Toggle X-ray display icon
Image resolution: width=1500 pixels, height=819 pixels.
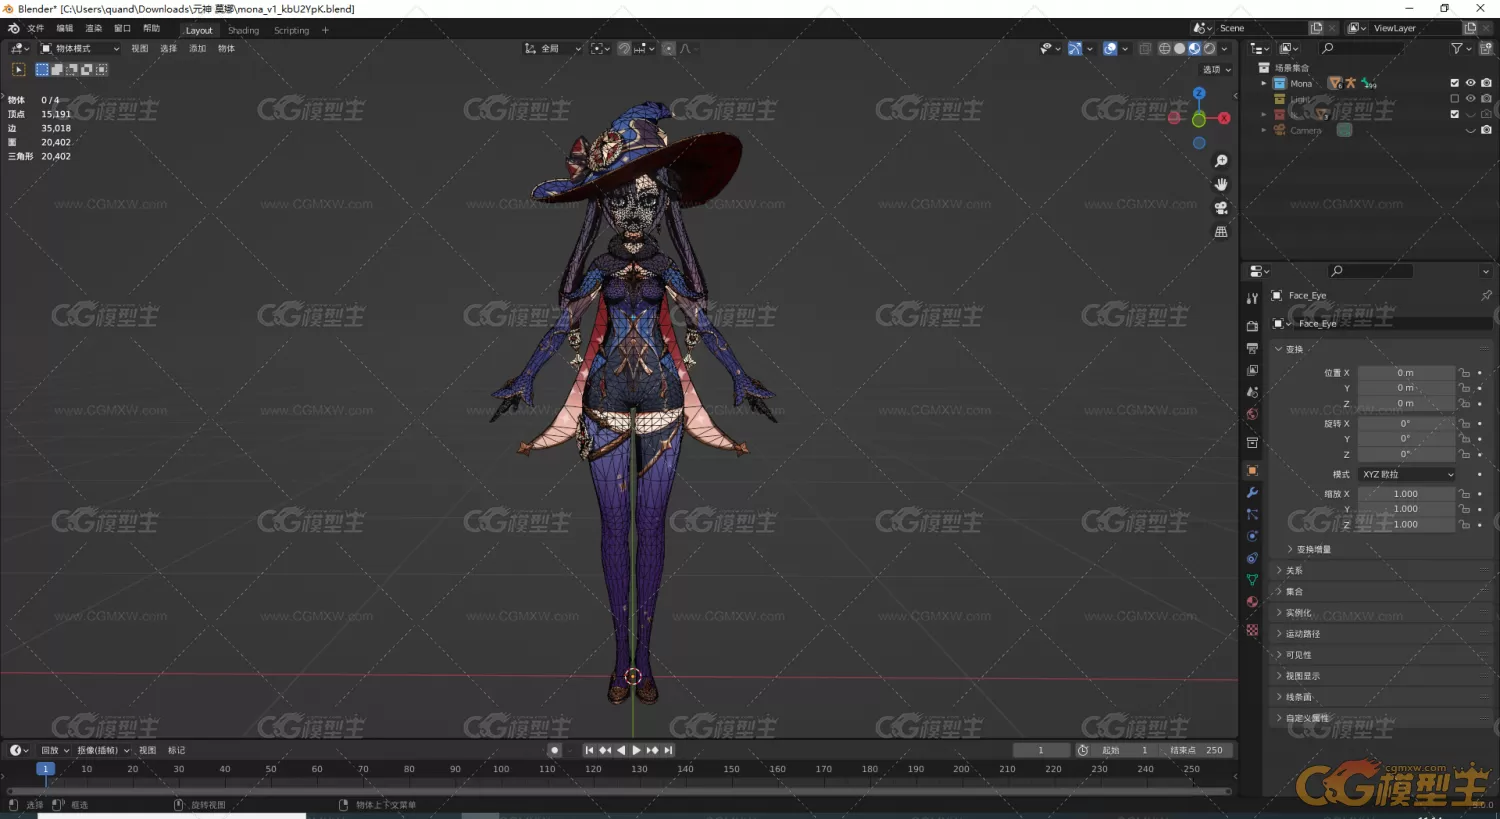(x=1145, y=48)
